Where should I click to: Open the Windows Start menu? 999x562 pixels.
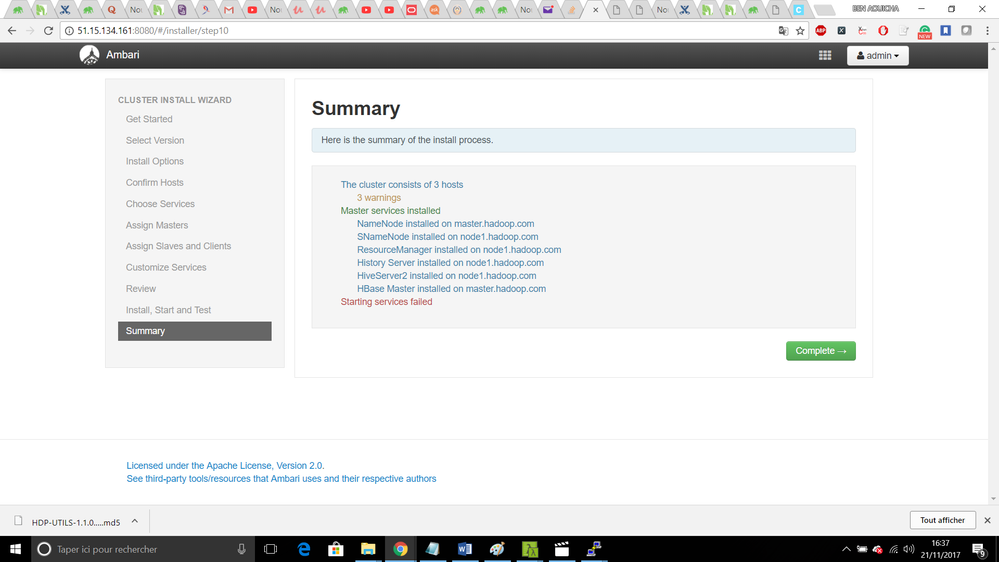click(15, 549)
